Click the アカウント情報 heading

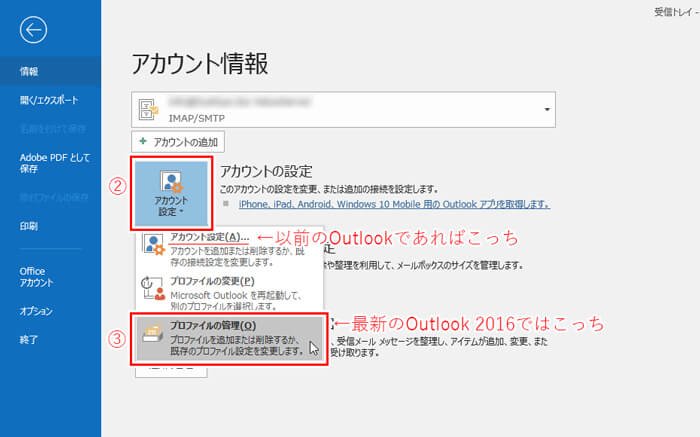200,63
